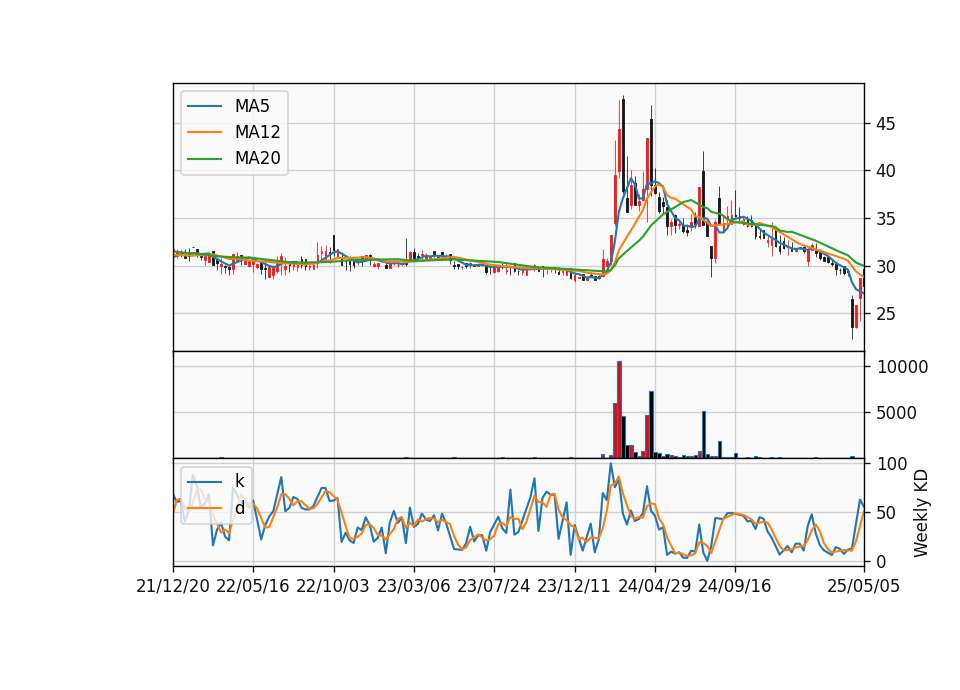Click the tallest candlestick near price 47

click(623, 146)
